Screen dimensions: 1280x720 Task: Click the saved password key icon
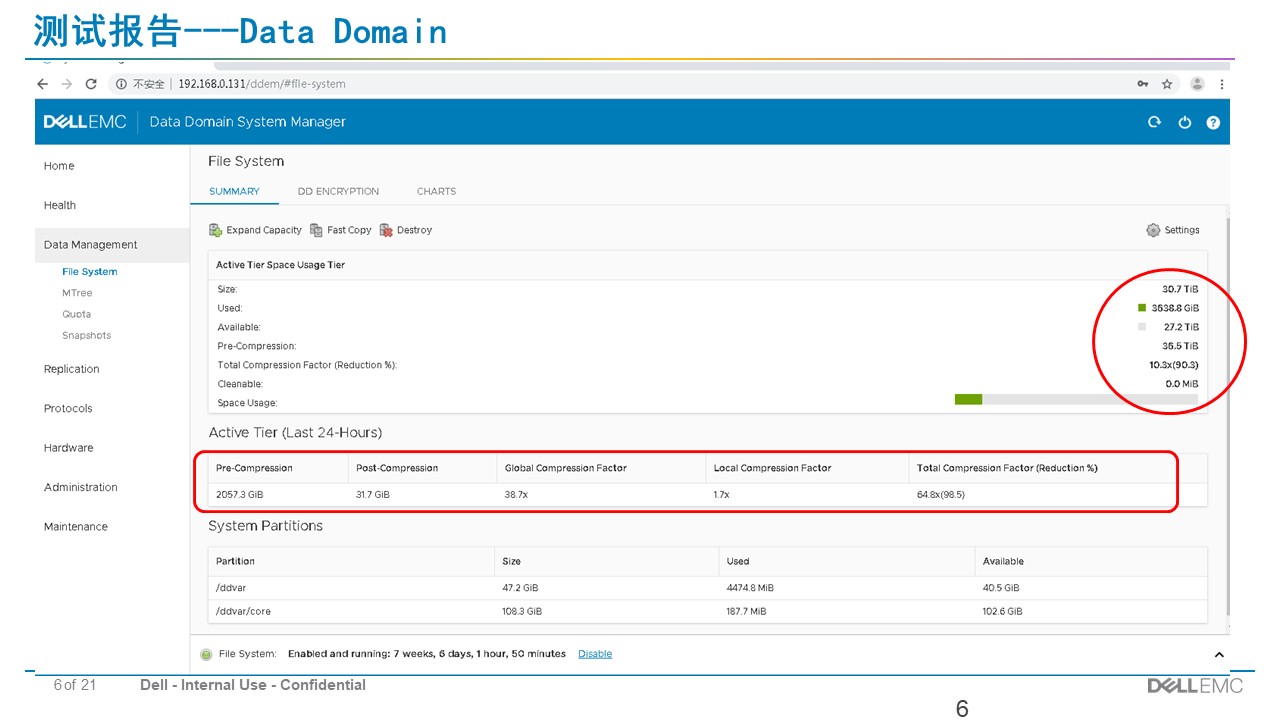click(1143, 84)
